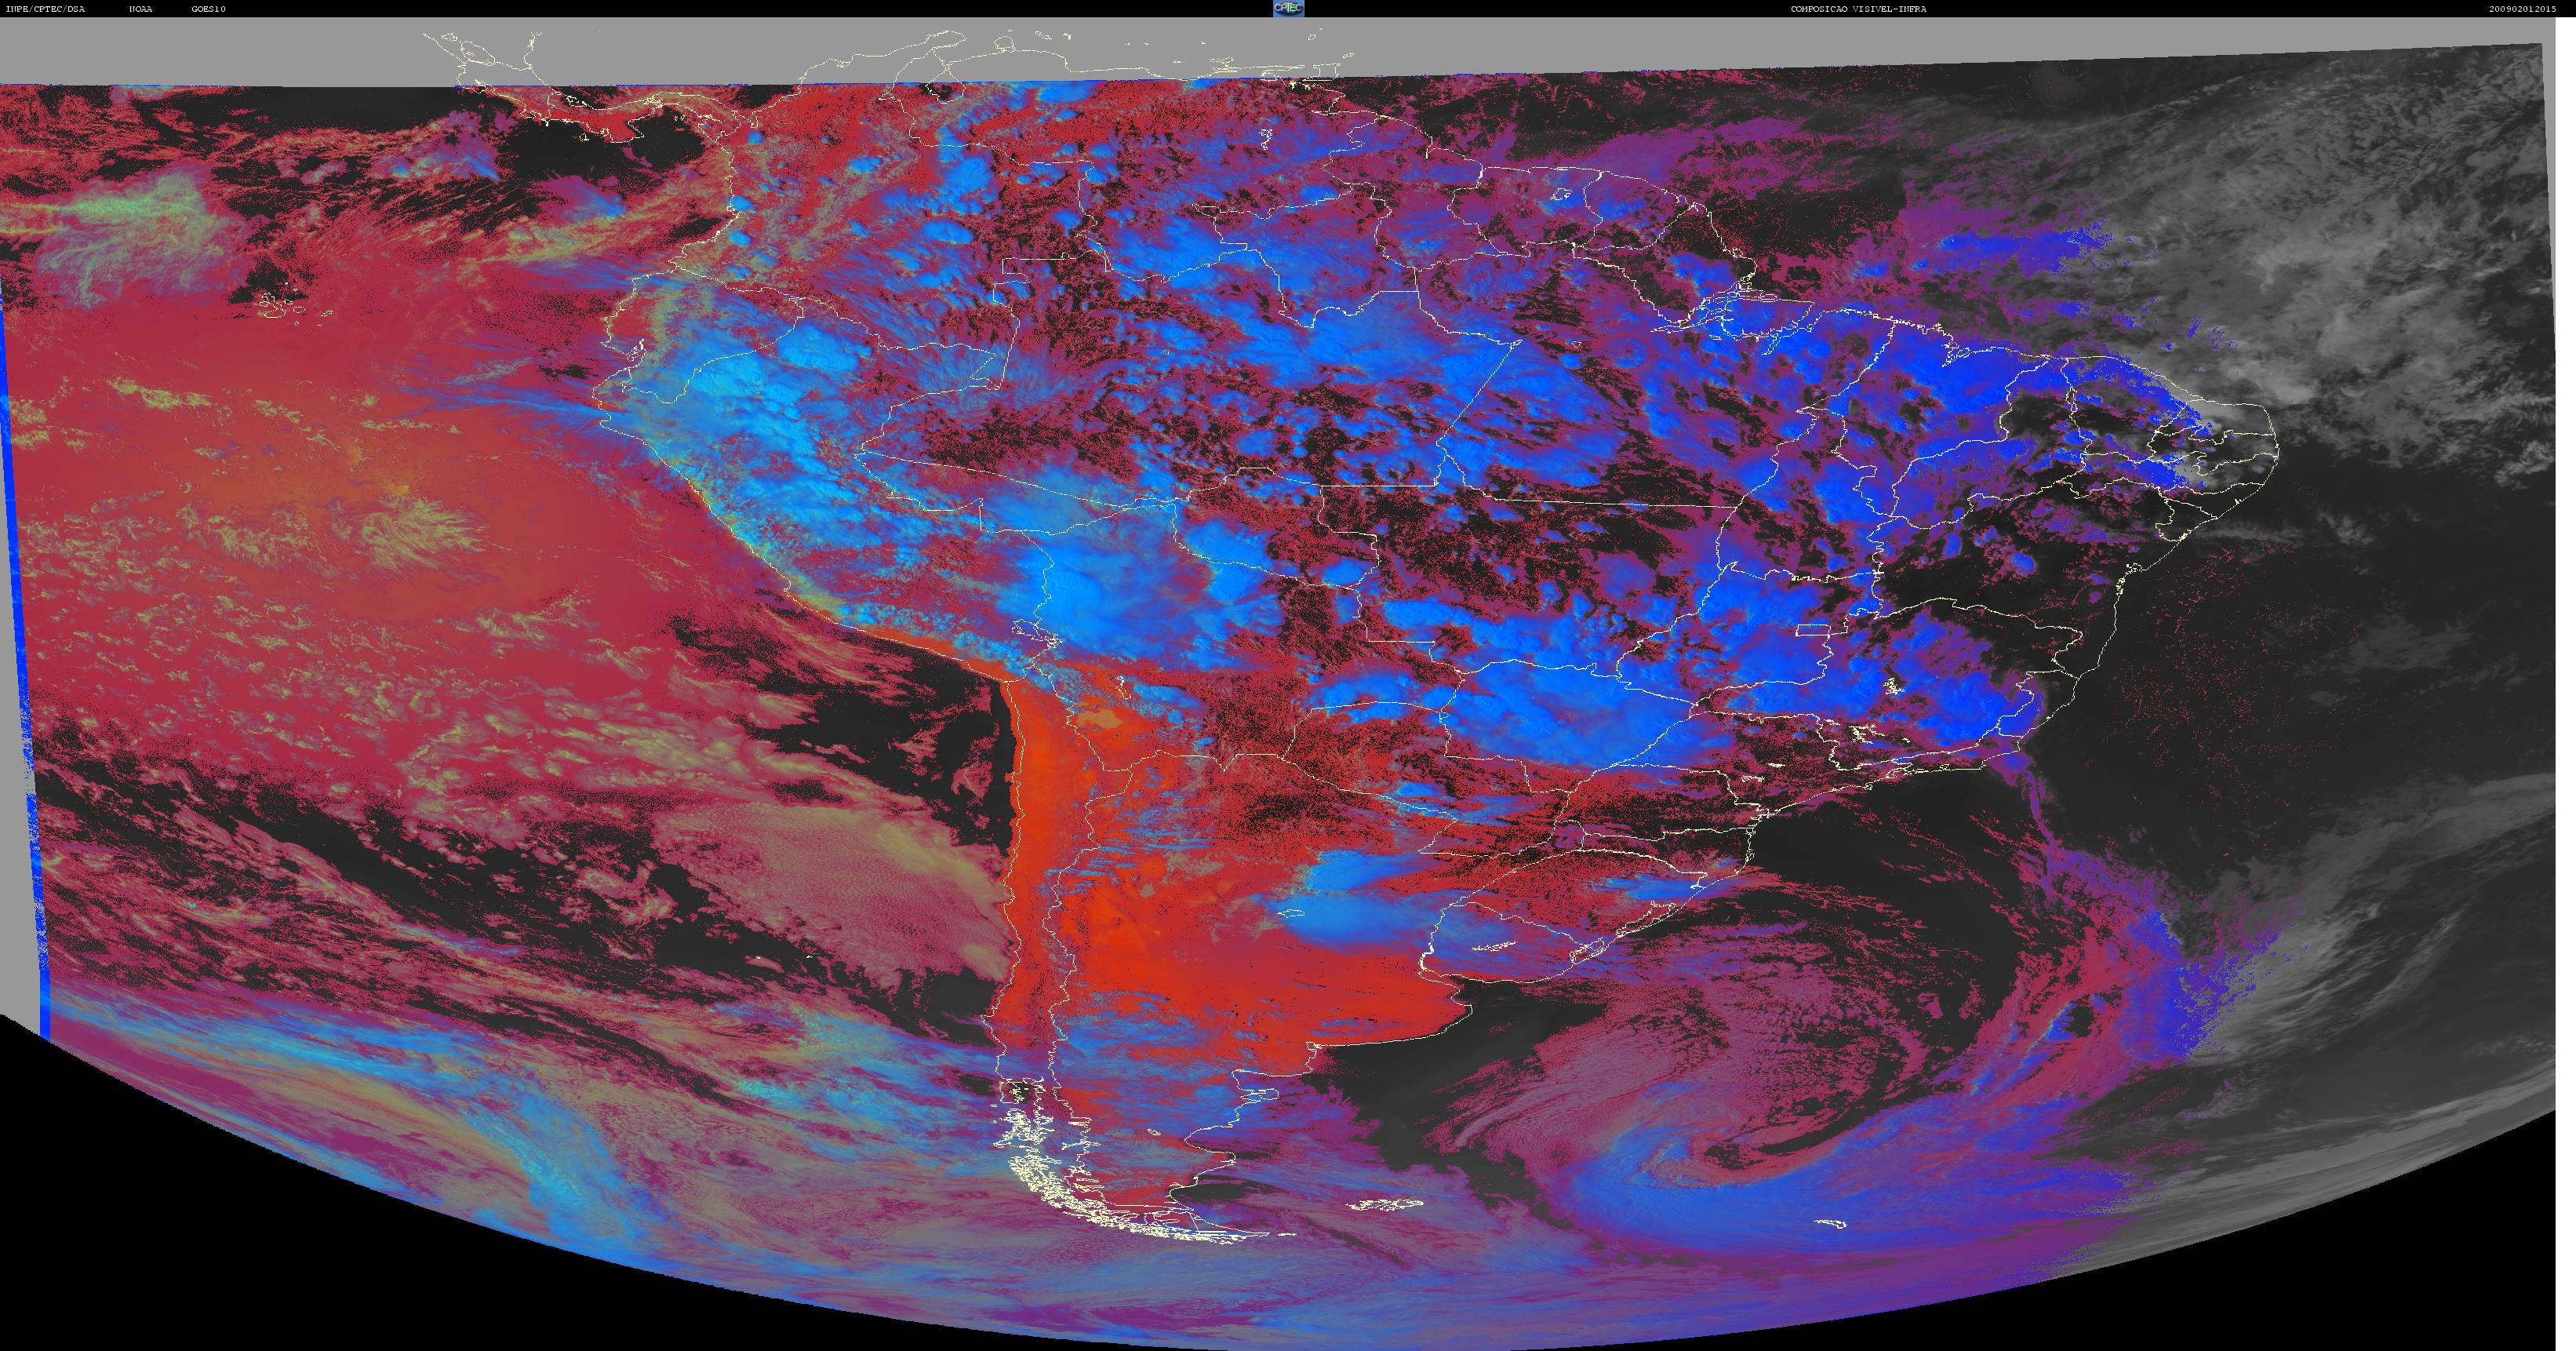
Task: Click the "INPE/CPTEC/DSA" header text
Action: coord(45,9)
